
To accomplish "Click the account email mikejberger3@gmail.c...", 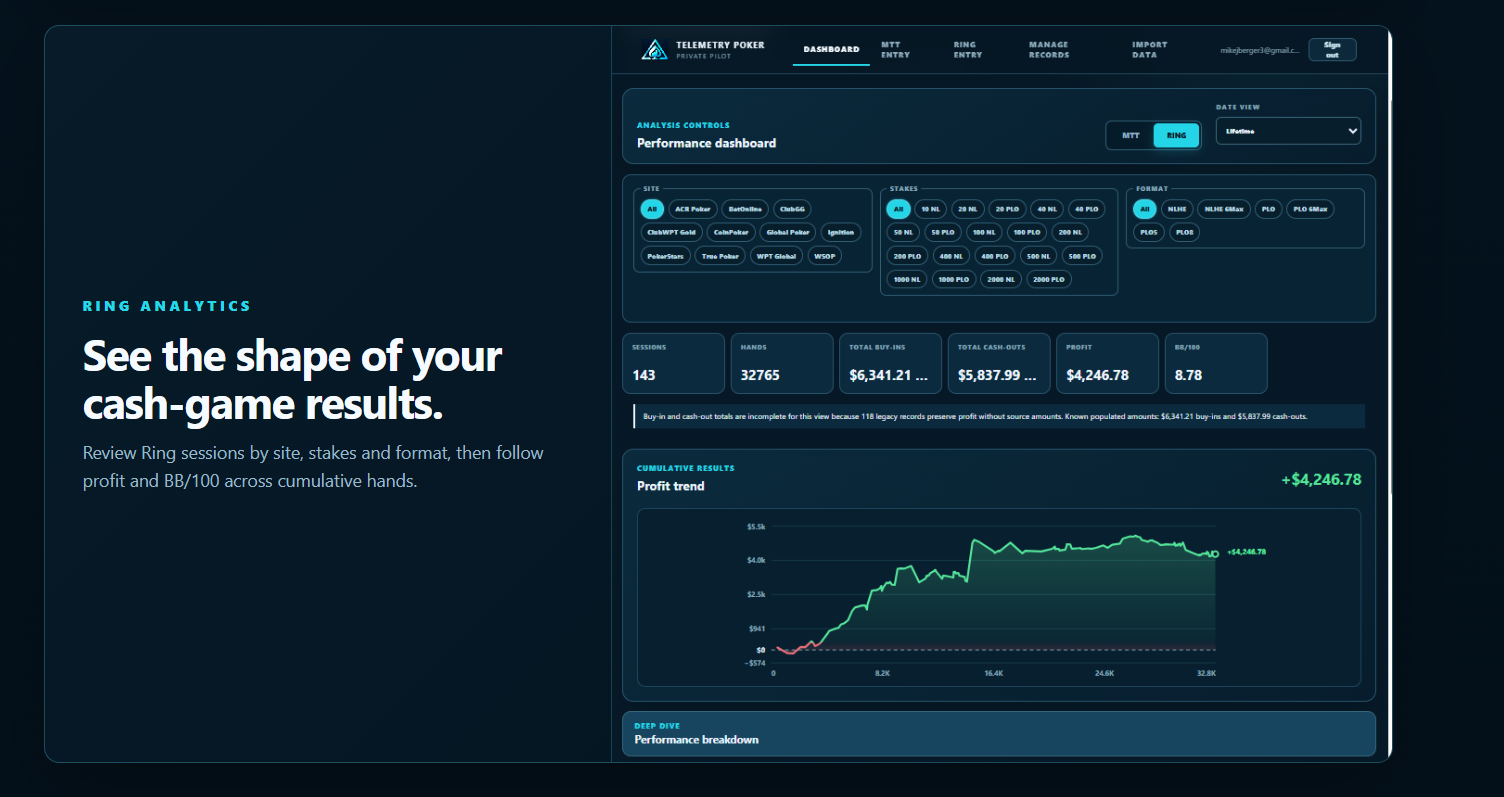I will 1260,50.
